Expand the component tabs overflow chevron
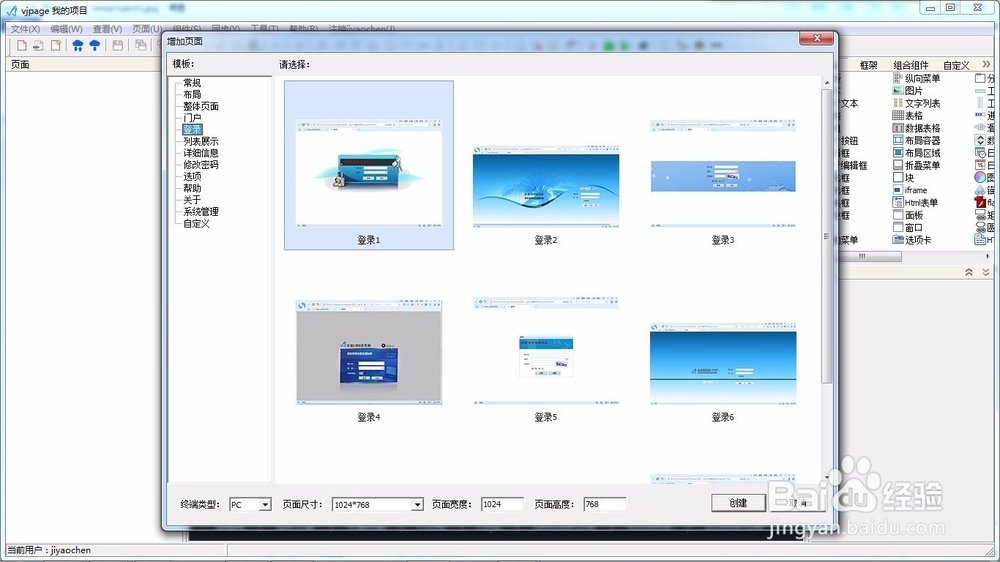This screenshot has width=1000, height=562. [987, 64]
